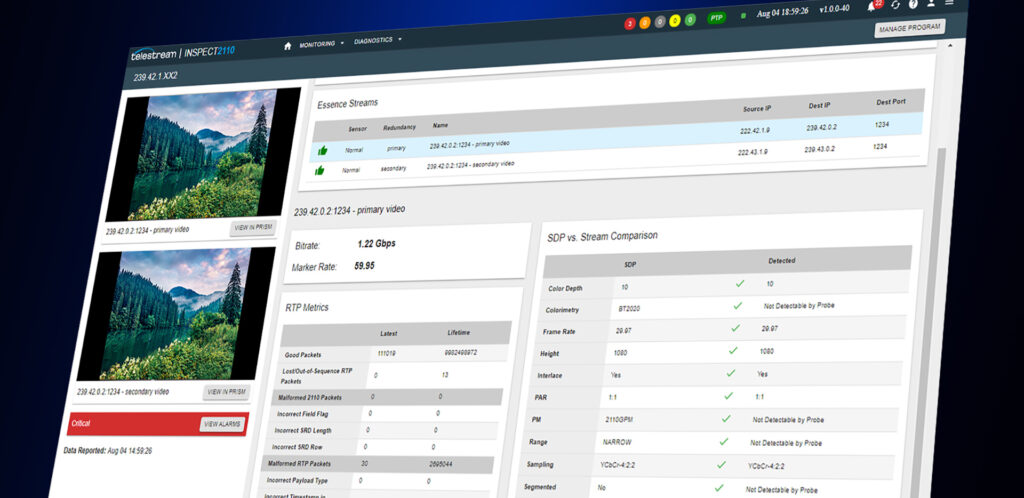Click View in Prism for secondary video

point(227,392)
